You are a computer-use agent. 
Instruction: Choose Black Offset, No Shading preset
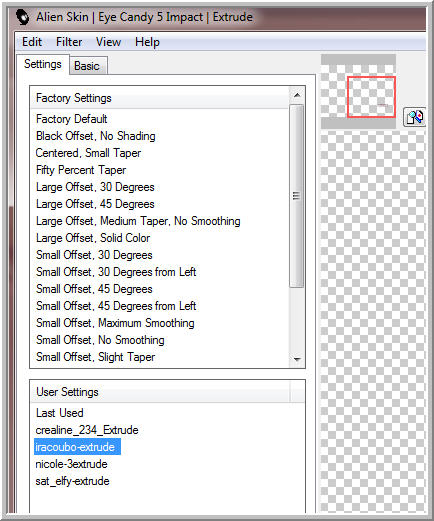[x=96, y=136]
